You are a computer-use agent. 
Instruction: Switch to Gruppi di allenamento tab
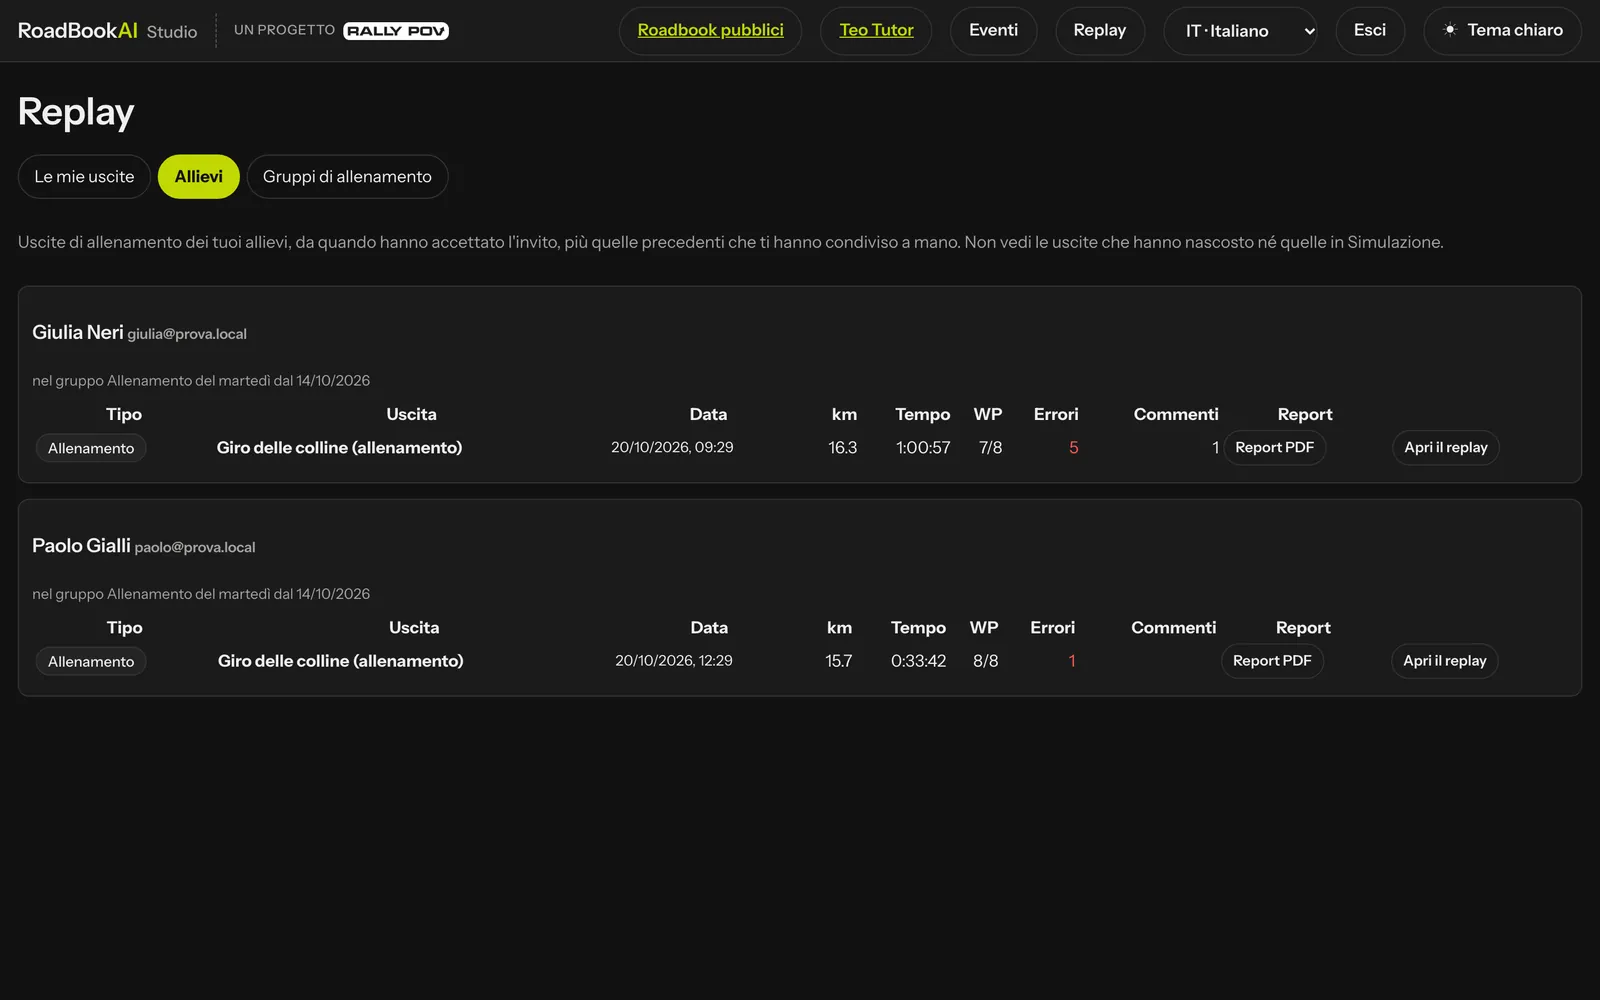coord(347,177)
